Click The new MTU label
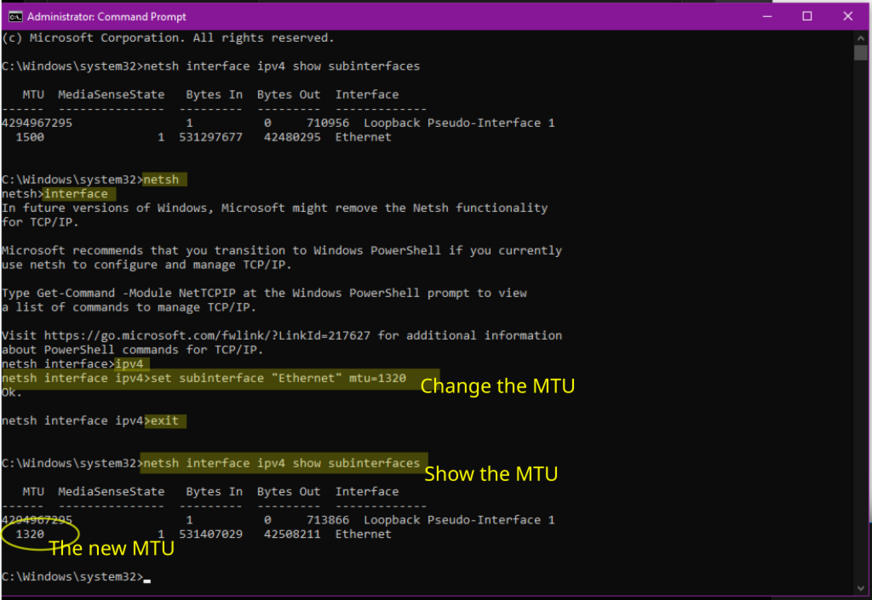Image resolution: width=872 pixels, height=600 pixels. click(x=110, y=548)
